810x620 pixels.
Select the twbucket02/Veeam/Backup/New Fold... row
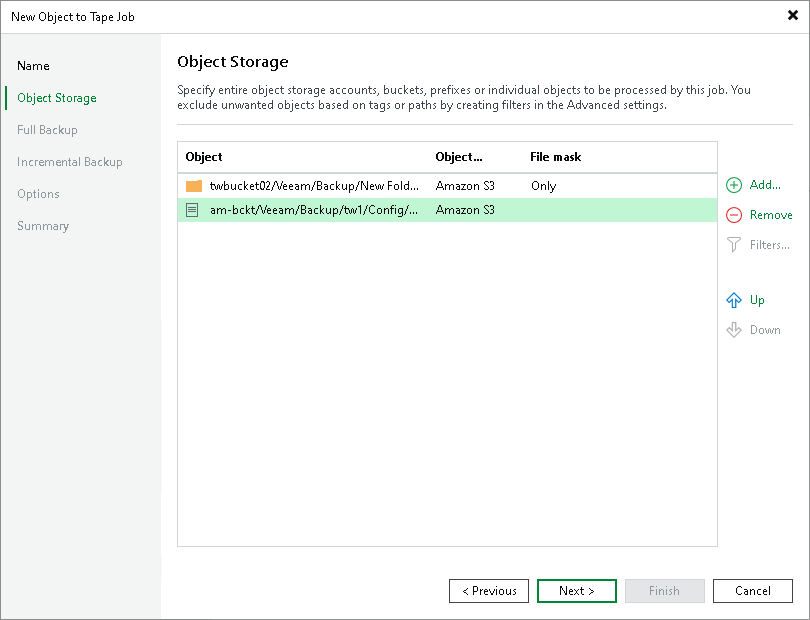tap(447, 186)
